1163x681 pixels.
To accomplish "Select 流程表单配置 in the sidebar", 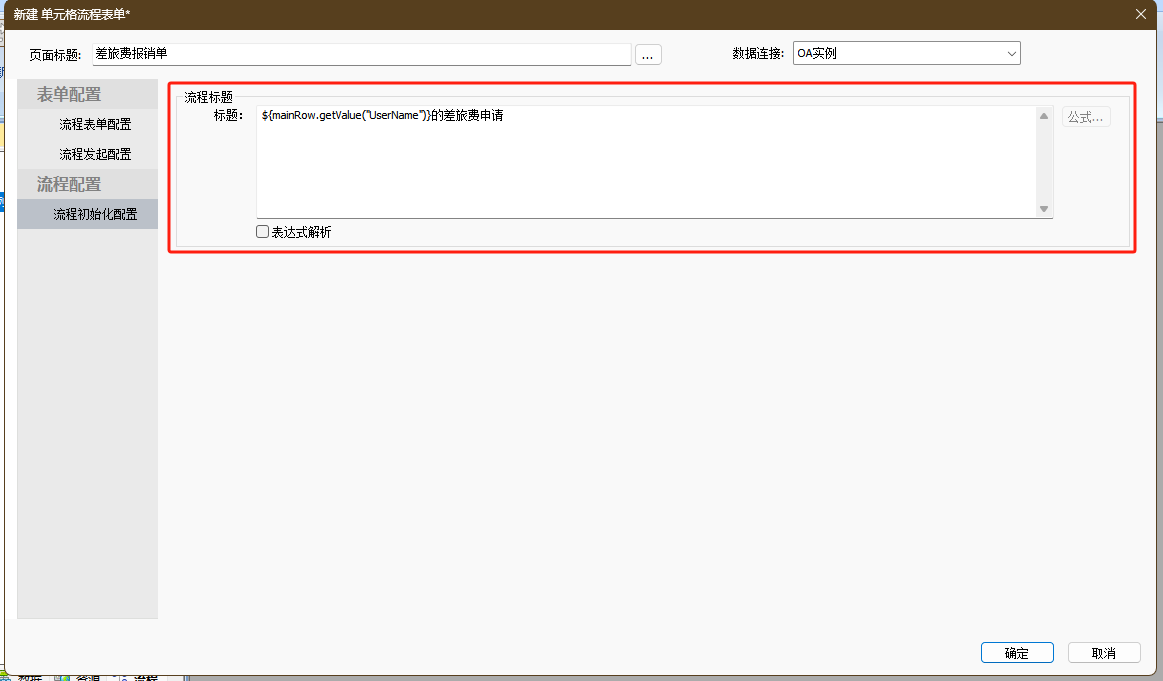I will click(x=95, y=124).
